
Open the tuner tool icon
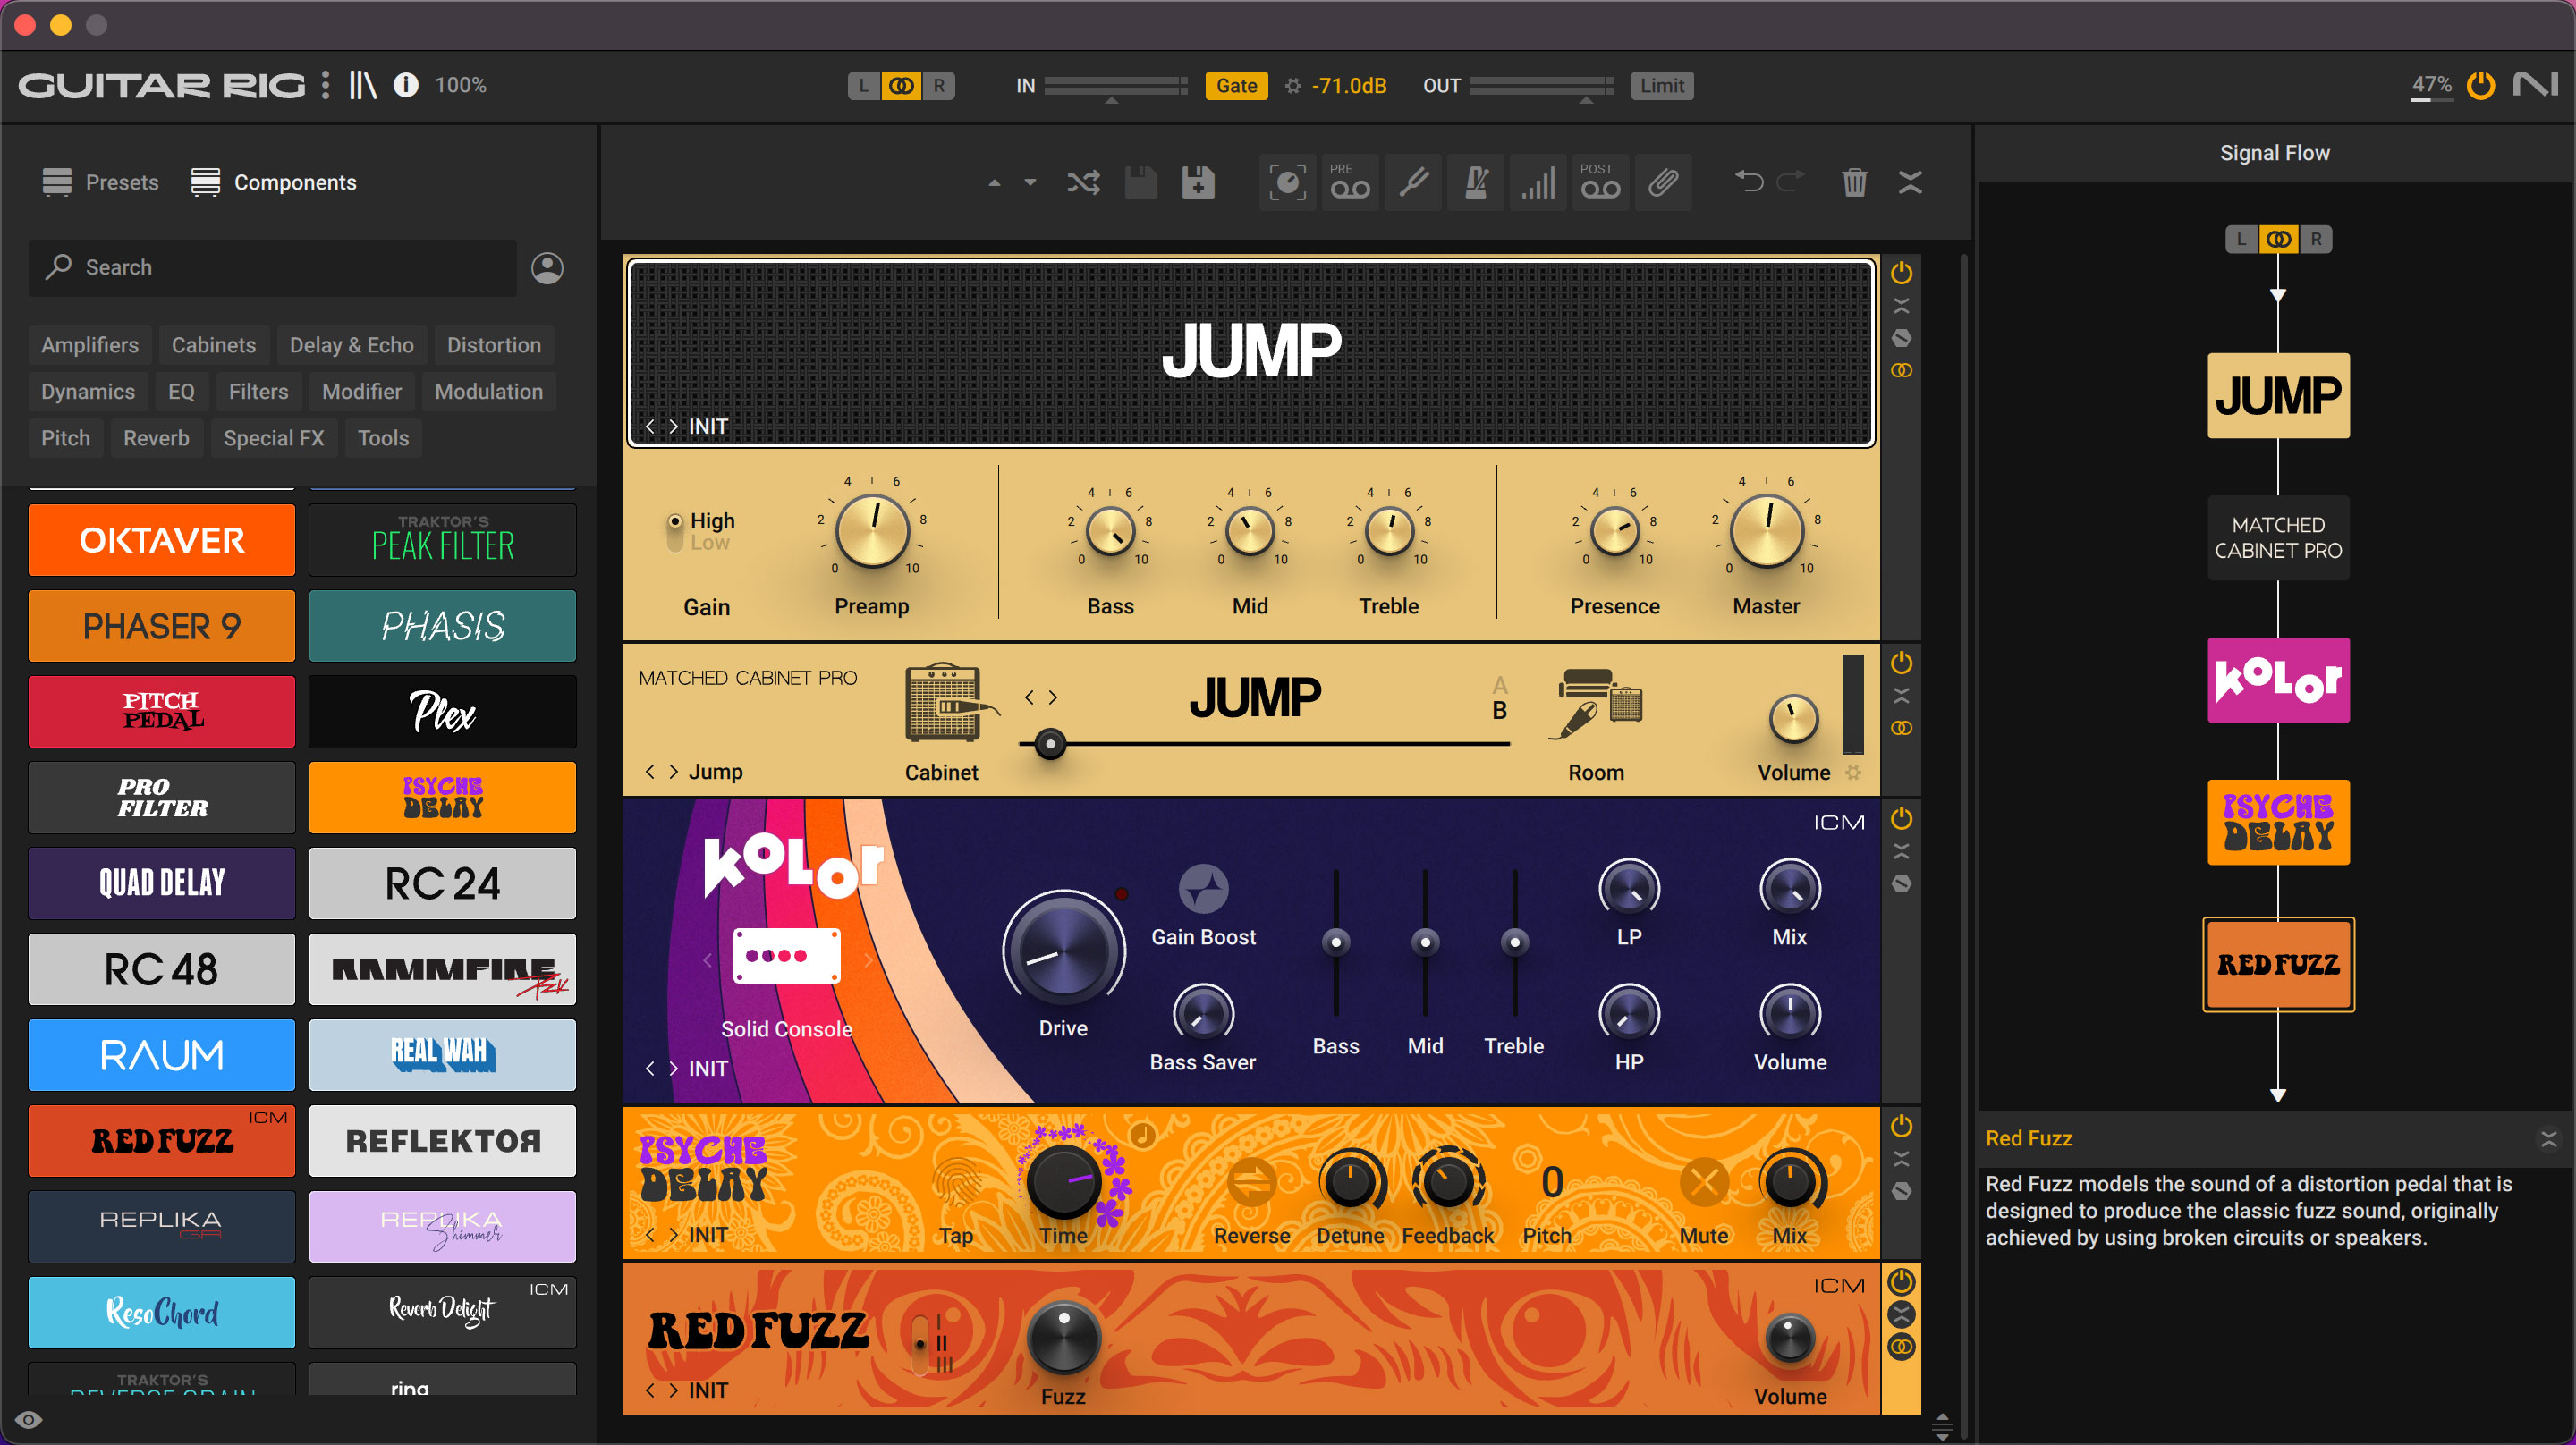point(1413,183)
